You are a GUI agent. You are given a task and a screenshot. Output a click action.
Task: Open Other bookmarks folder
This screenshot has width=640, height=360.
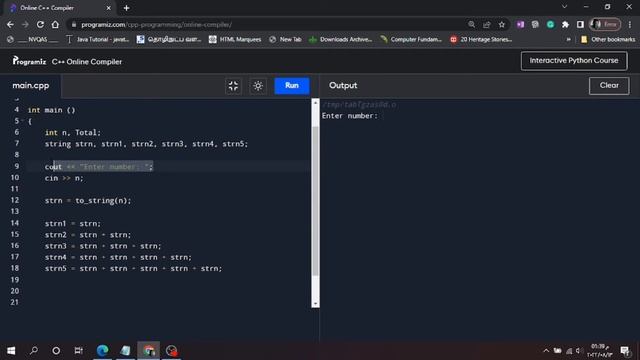coord(608,39)
